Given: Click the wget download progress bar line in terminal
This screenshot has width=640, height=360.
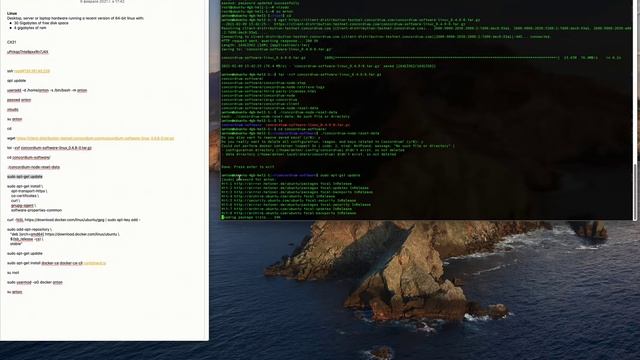Looking at the screenshot, I should click(x=421, y=58).
